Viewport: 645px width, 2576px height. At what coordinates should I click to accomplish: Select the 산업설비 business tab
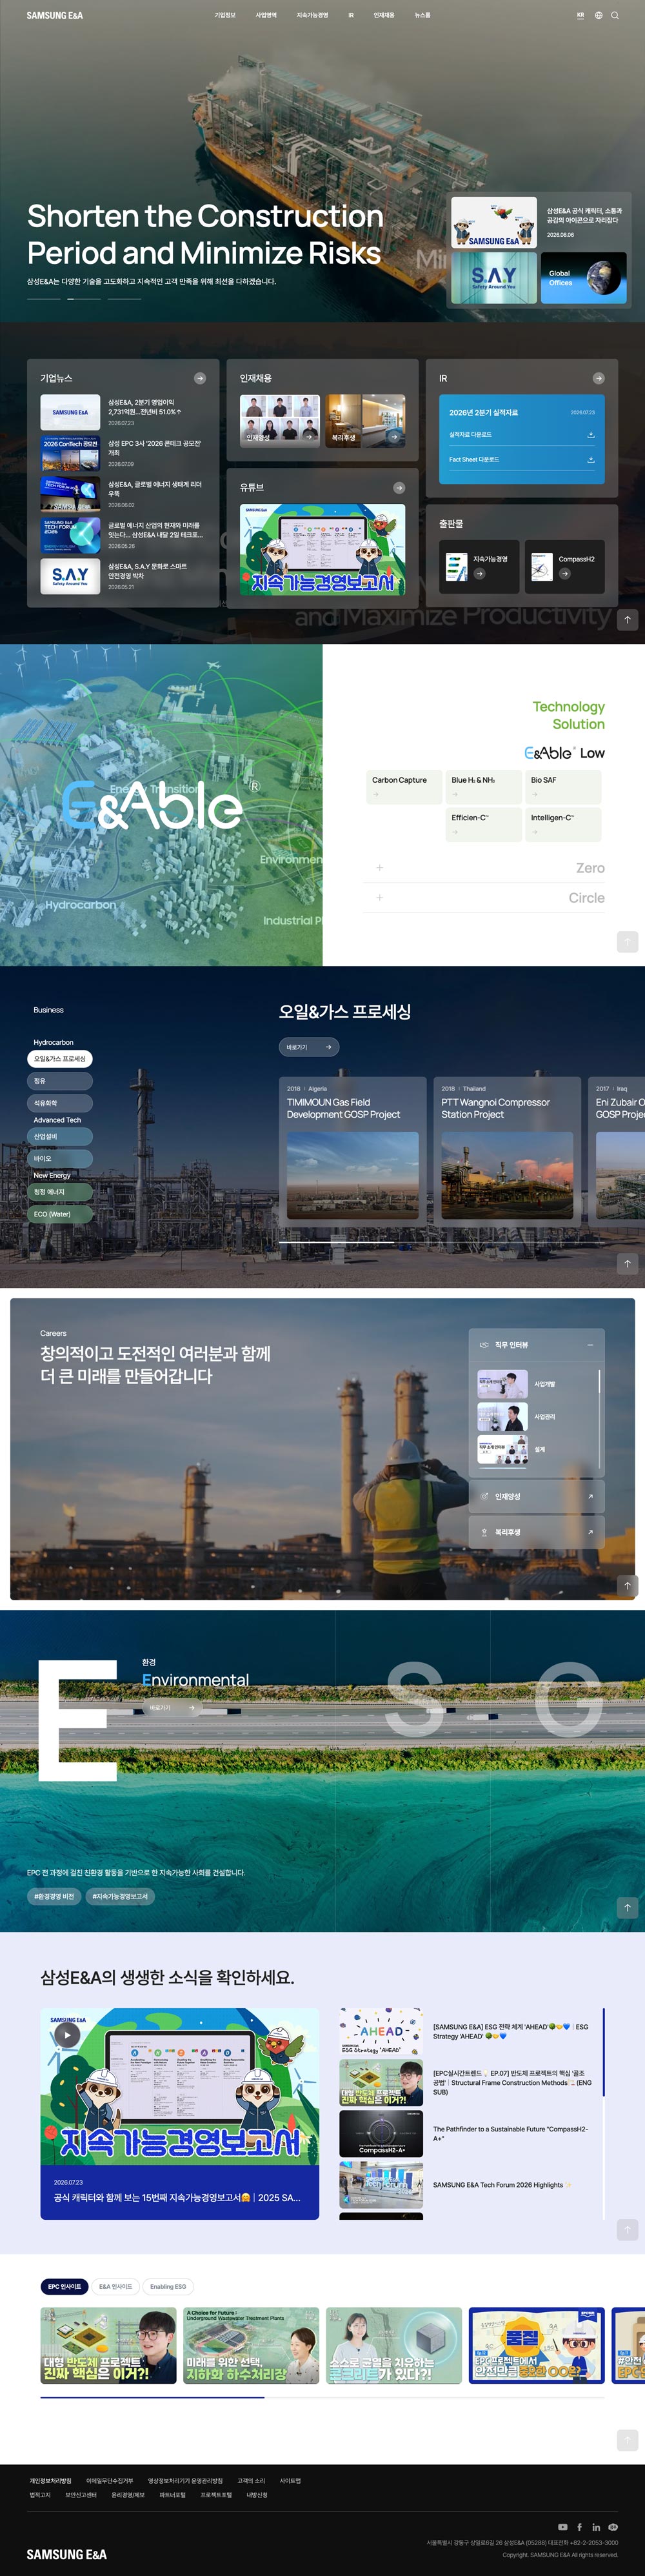tap(59, 1137)
